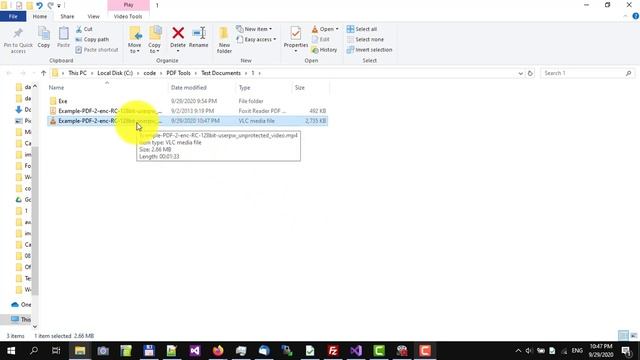Open FileZilla from the taskbar
640x360 pixels.
[x=333, y=351]
